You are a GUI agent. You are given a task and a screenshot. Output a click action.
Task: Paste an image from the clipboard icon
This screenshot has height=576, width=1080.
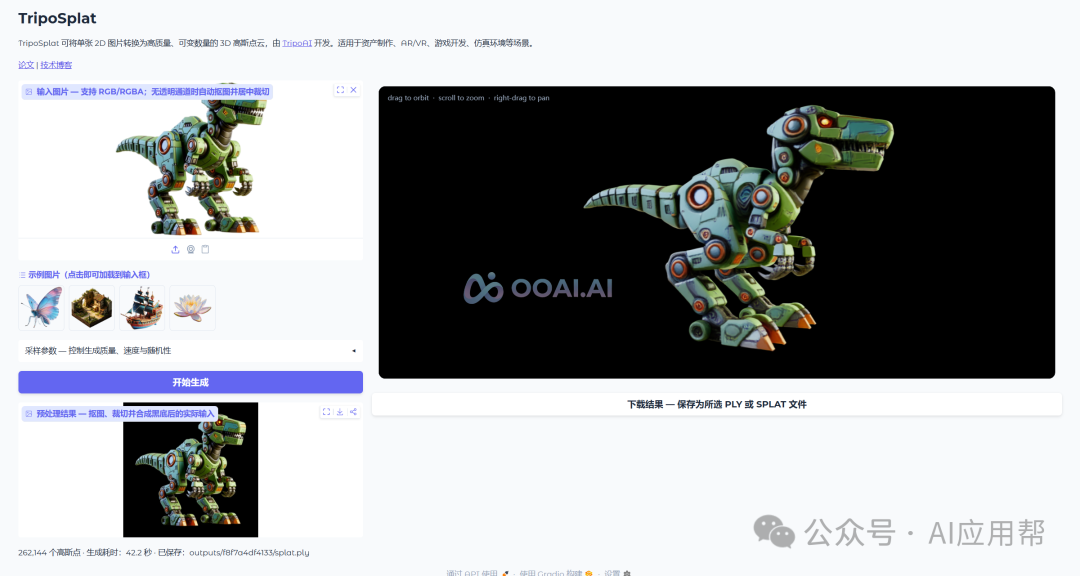(x=205, y=249)
